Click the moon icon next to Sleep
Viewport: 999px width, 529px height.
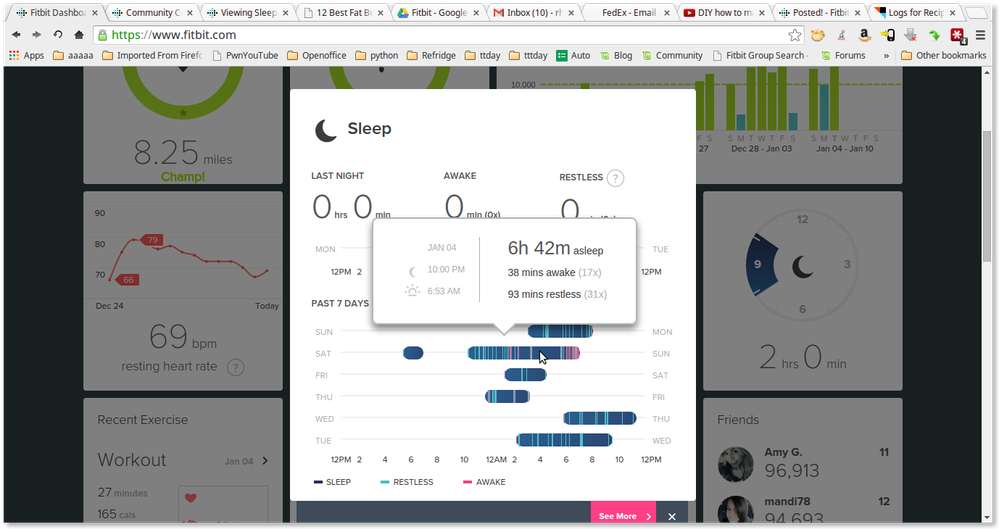click(x=326, y=129)
